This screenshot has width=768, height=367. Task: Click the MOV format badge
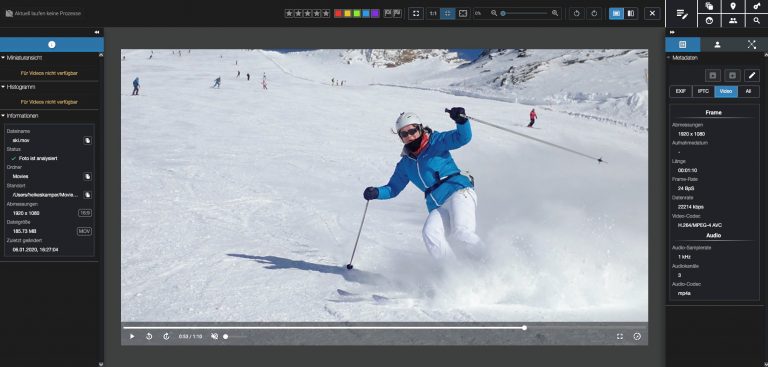pos(84,231)
